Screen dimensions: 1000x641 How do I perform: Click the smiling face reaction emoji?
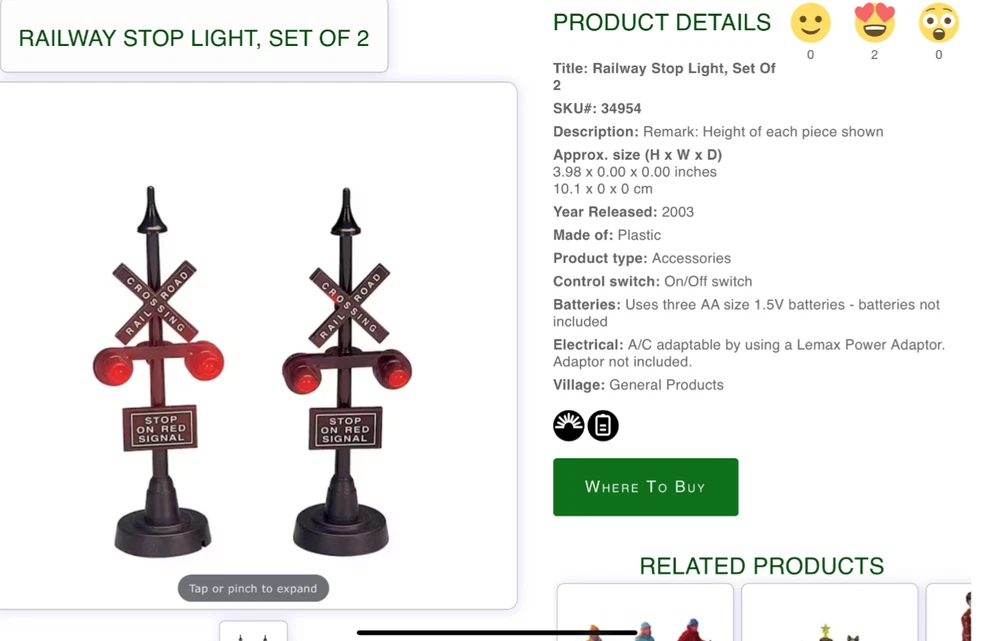point(810,23)
